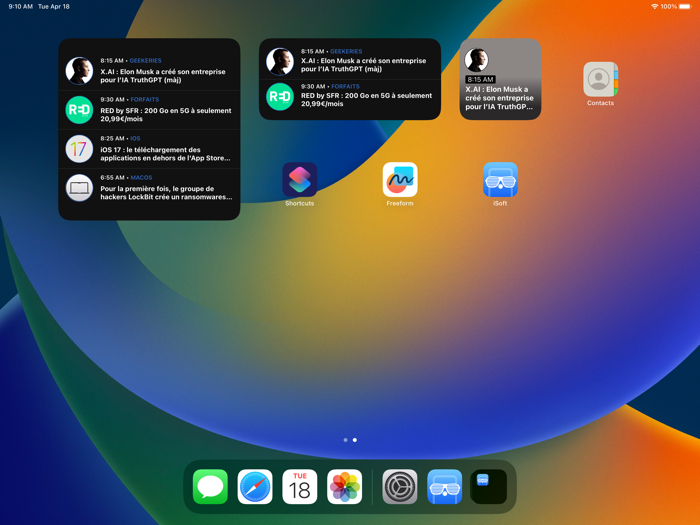Screen dimensions: 700x525
Task: Tap the Tue Apr 18 date in status bar
Action: click(x=54, y=7)
